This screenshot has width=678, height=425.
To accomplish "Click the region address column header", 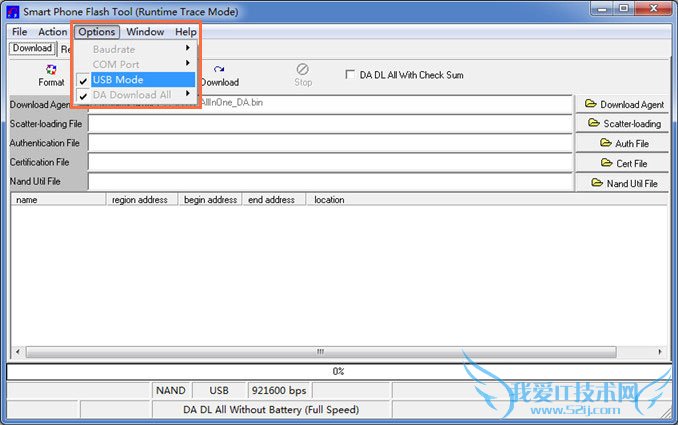I will [142, 200].
